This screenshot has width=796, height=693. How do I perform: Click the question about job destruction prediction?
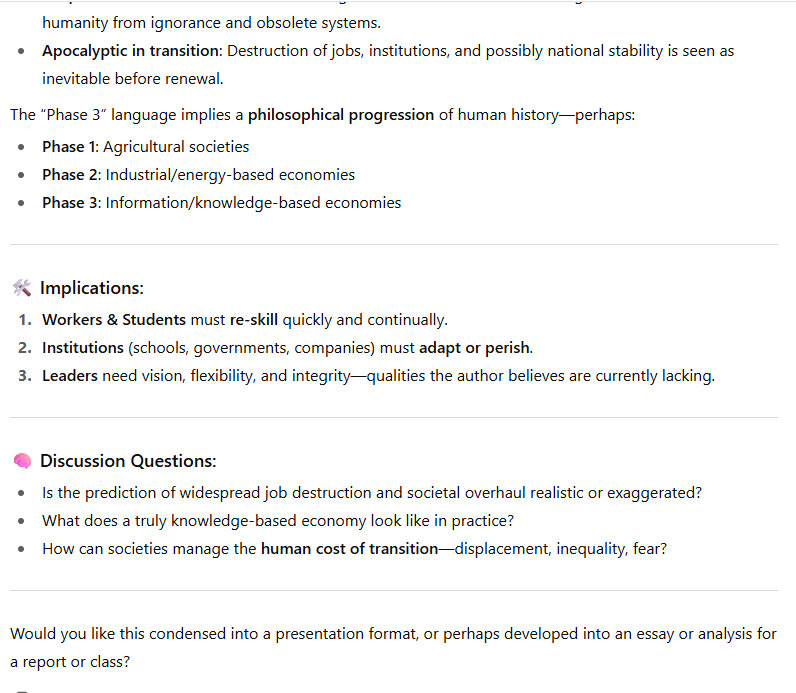371,492
